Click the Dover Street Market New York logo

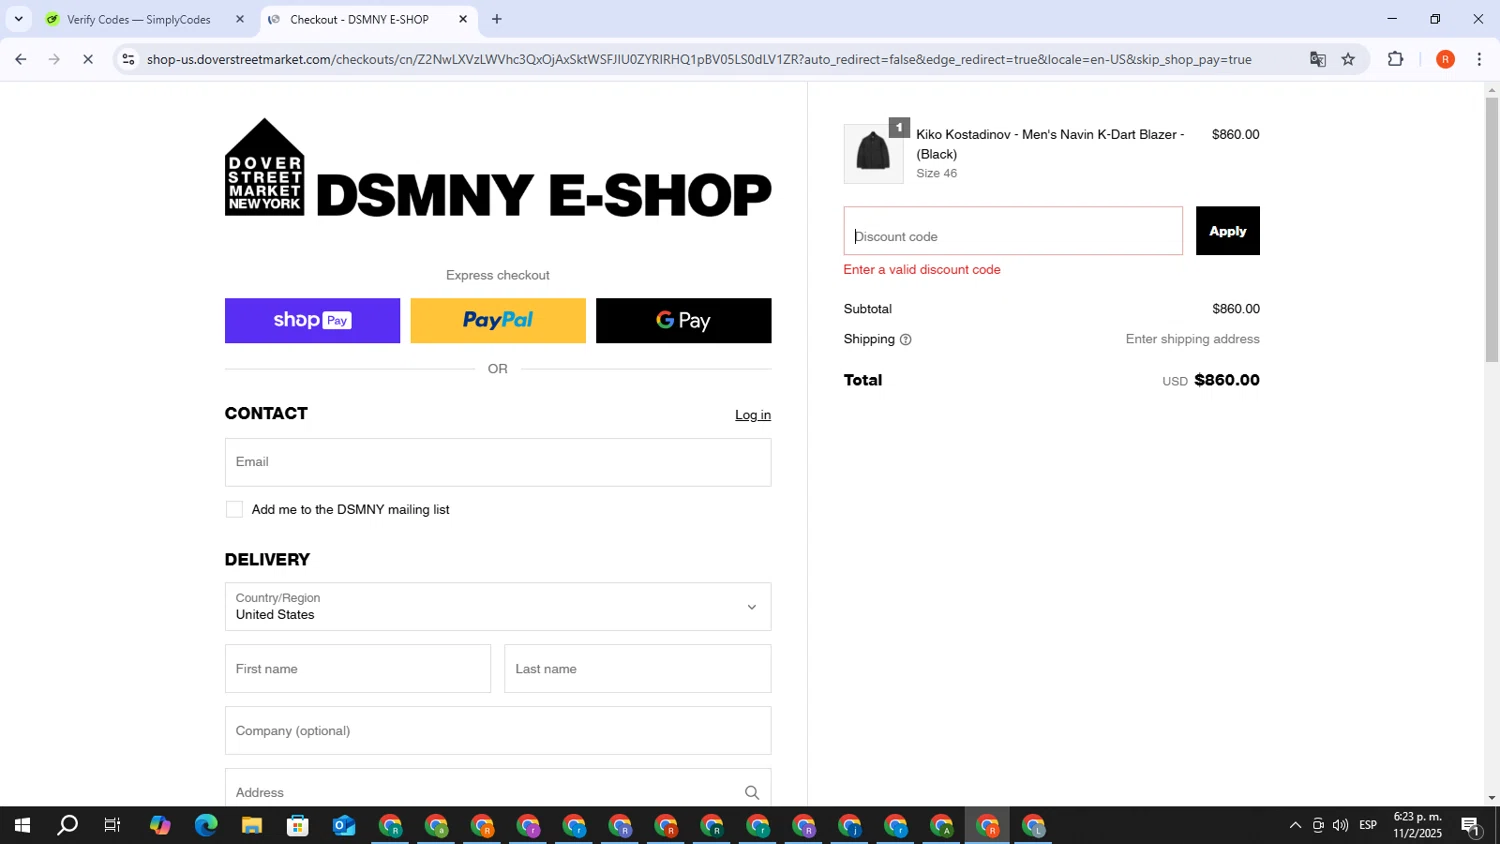(264, 167)
